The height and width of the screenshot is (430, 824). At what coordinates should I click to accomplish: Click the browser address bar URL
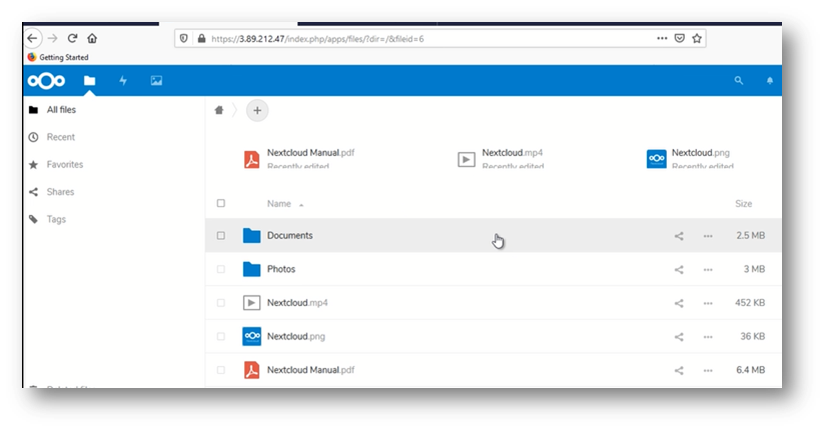click(317, 39)
